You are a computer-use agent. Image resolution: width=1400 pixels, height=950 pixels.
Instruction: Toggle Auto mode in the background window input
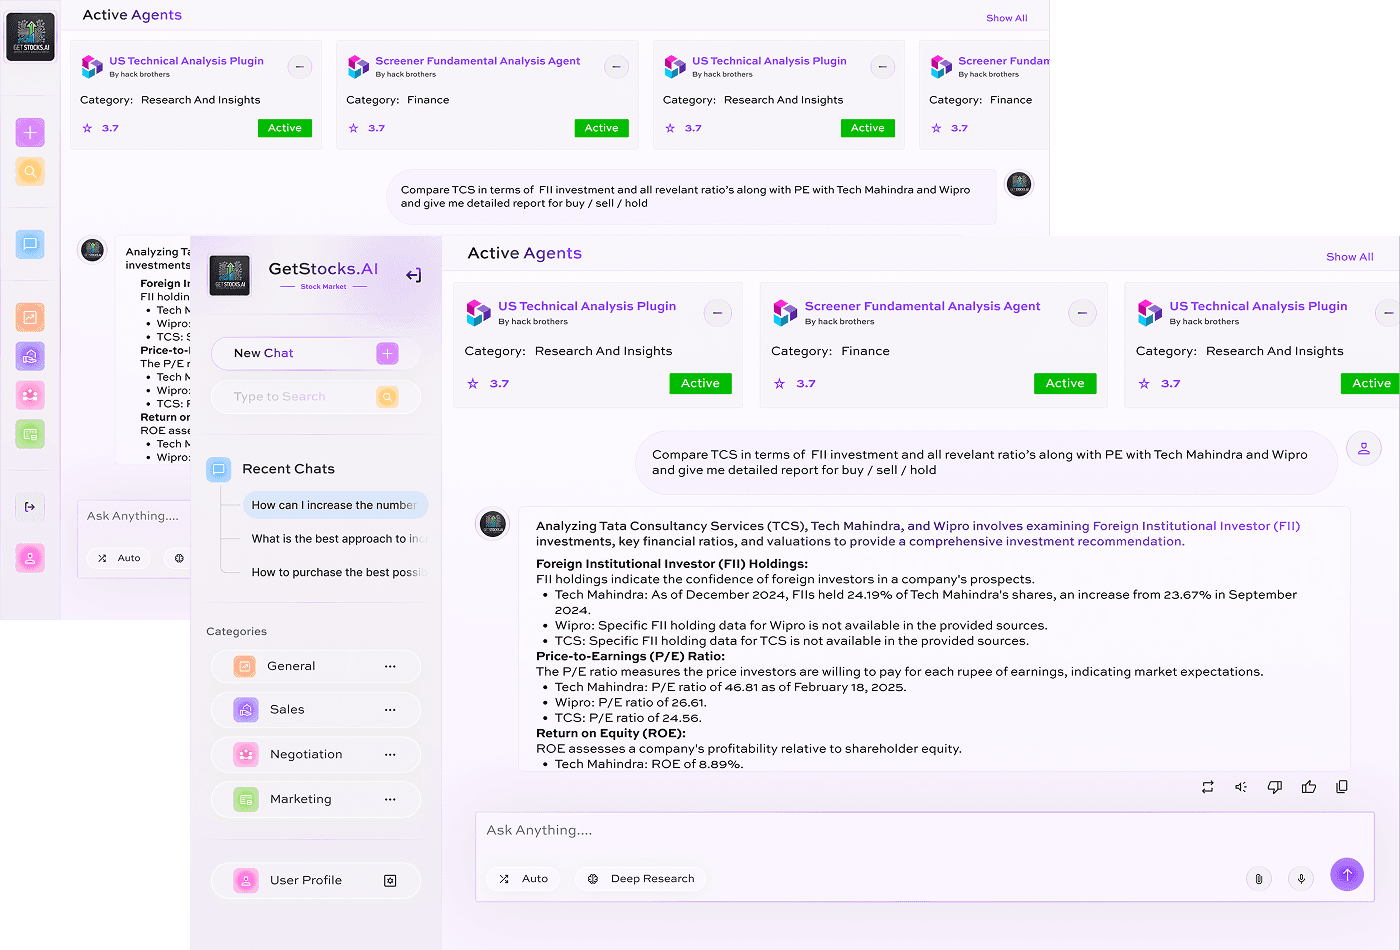coord(119,558)
